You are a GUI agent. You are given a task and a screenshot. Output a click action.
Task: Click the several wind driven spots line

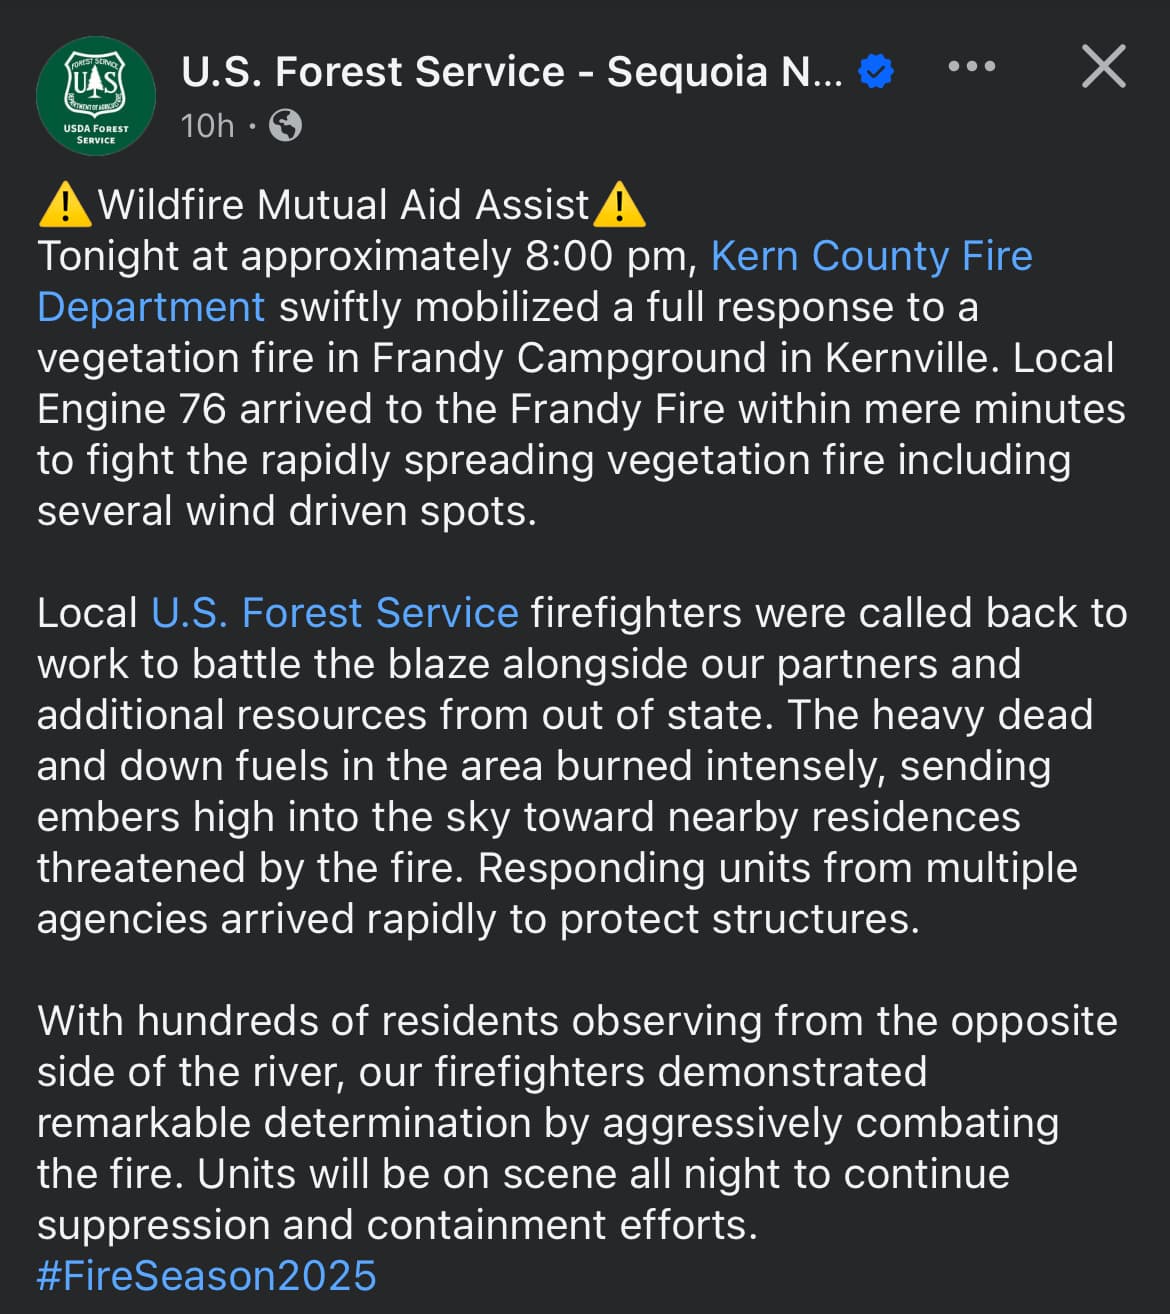[287, 511]
